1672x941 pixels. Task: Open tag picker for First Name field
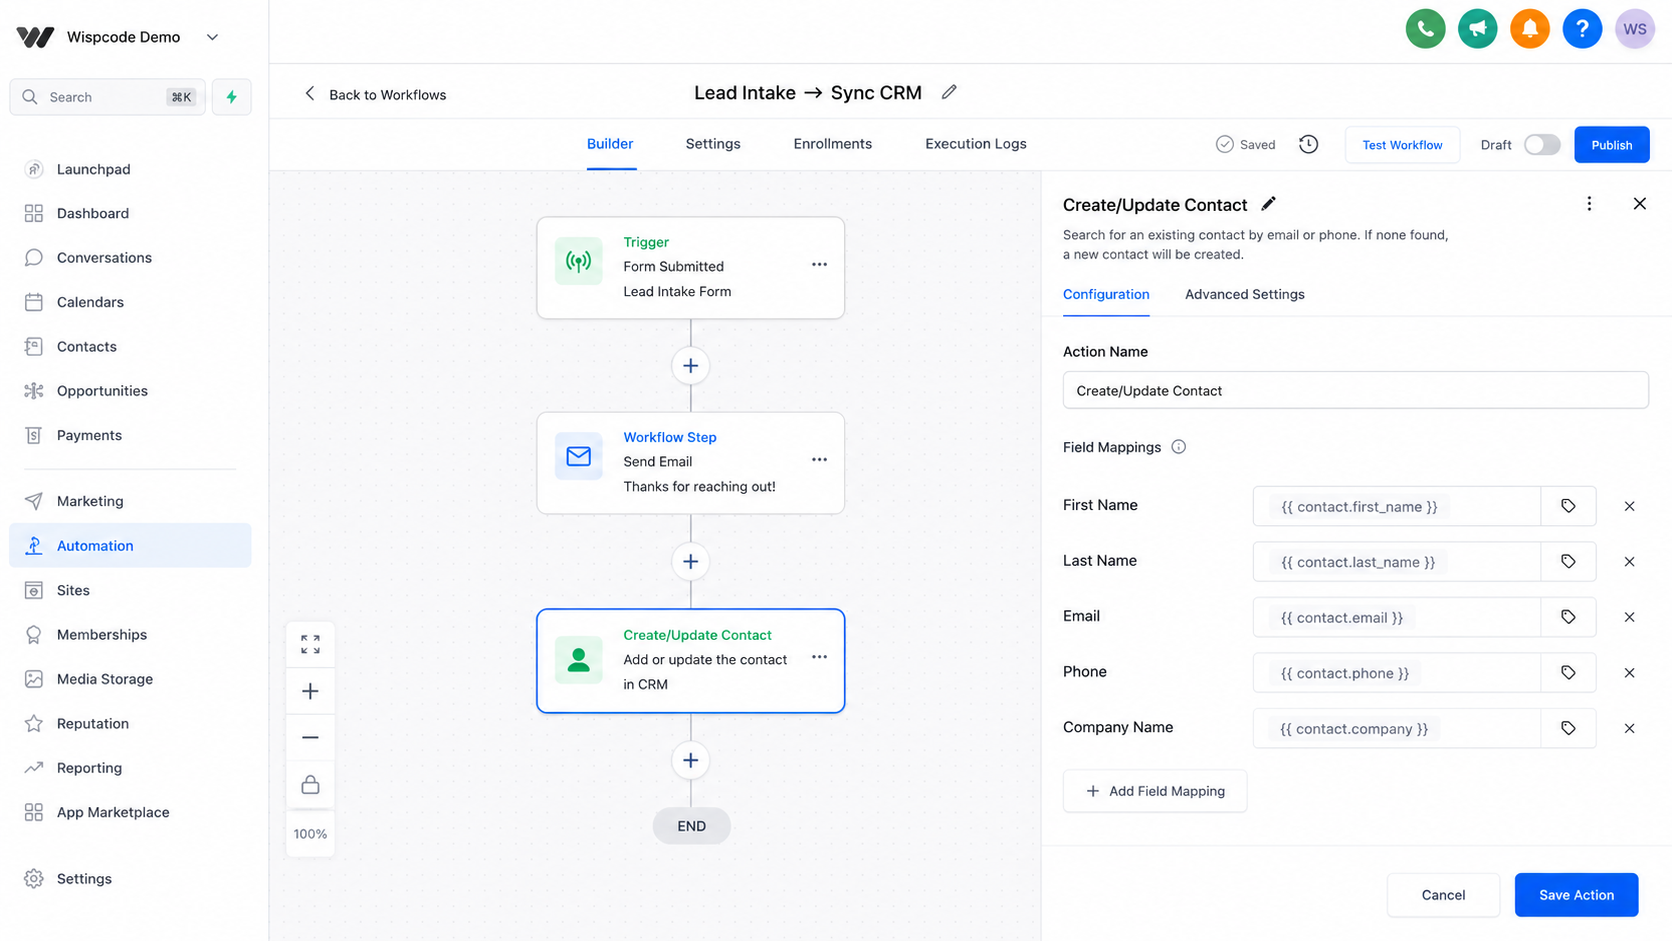point(1568,506)
